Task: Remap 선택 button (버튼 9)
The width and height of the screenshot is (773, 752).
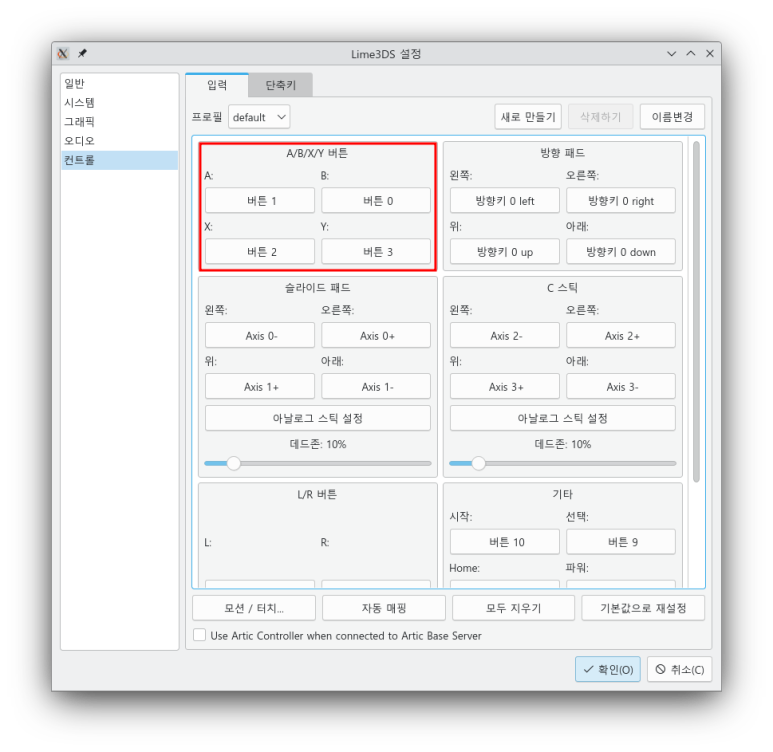Action: (621, 542)
